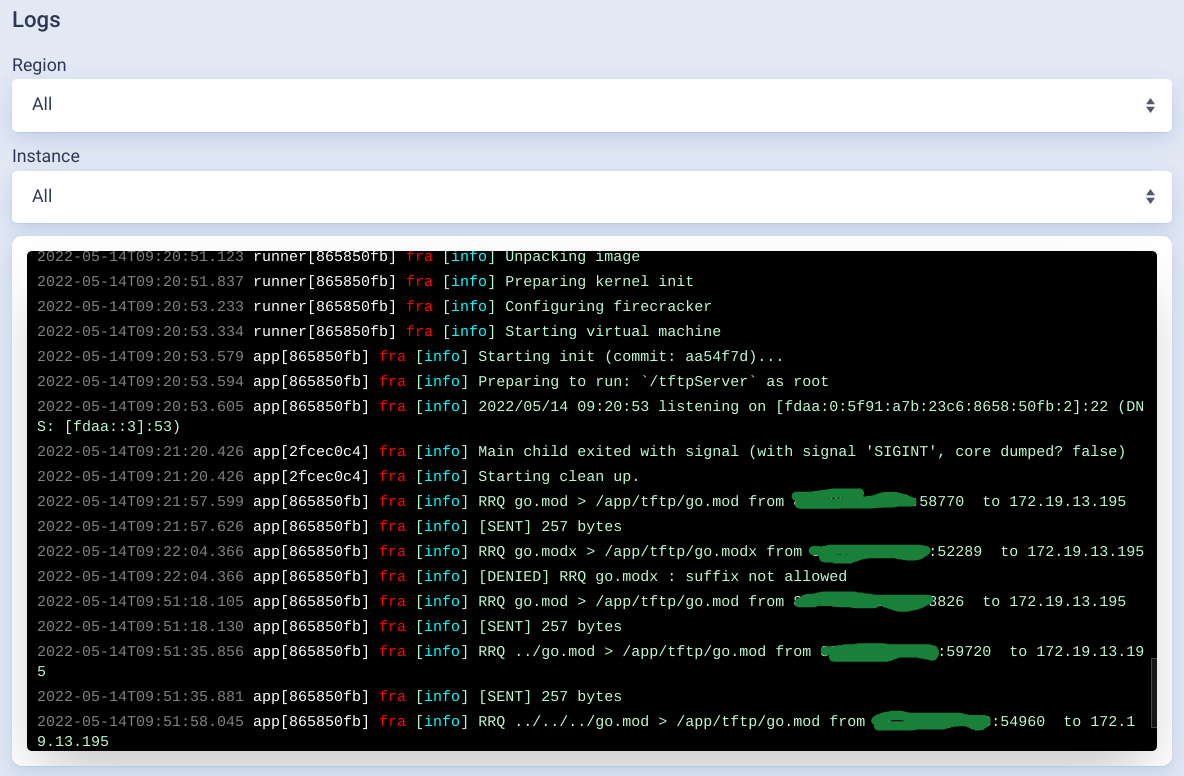
Task: Click '[SENT] 257 bytes' at 09:51:18.130
Action: coord(550,627)
